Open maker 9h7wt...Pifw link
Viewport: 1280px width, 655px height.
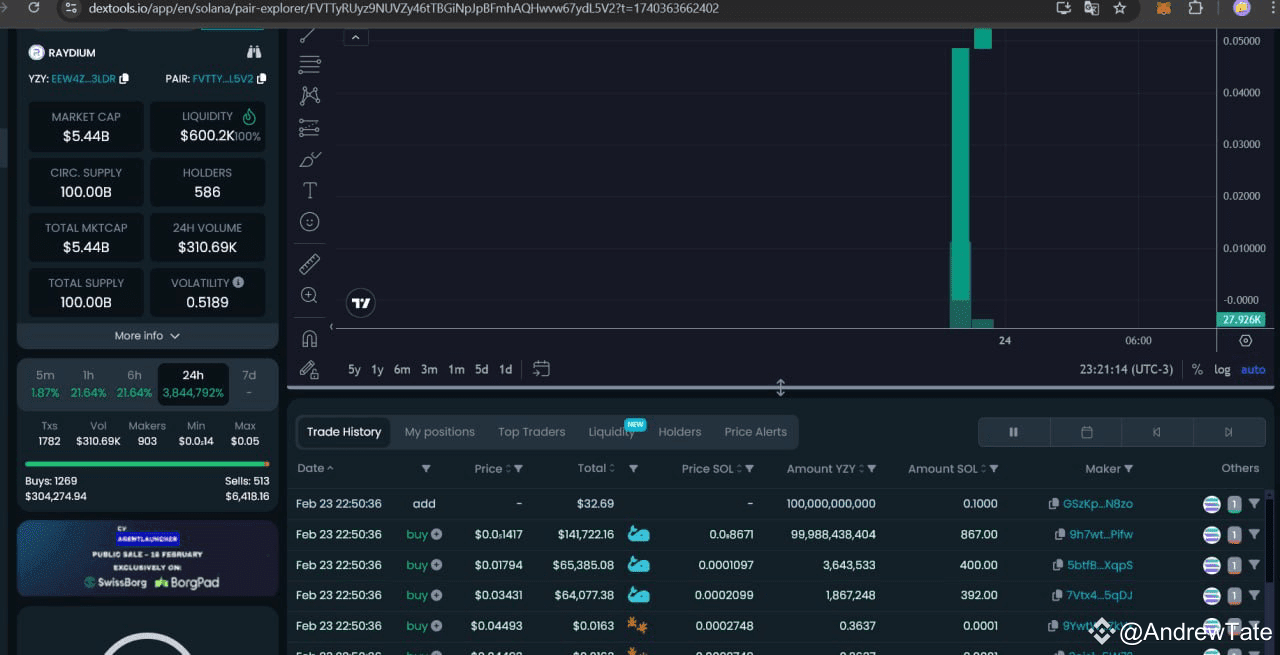pos(1101,534)
